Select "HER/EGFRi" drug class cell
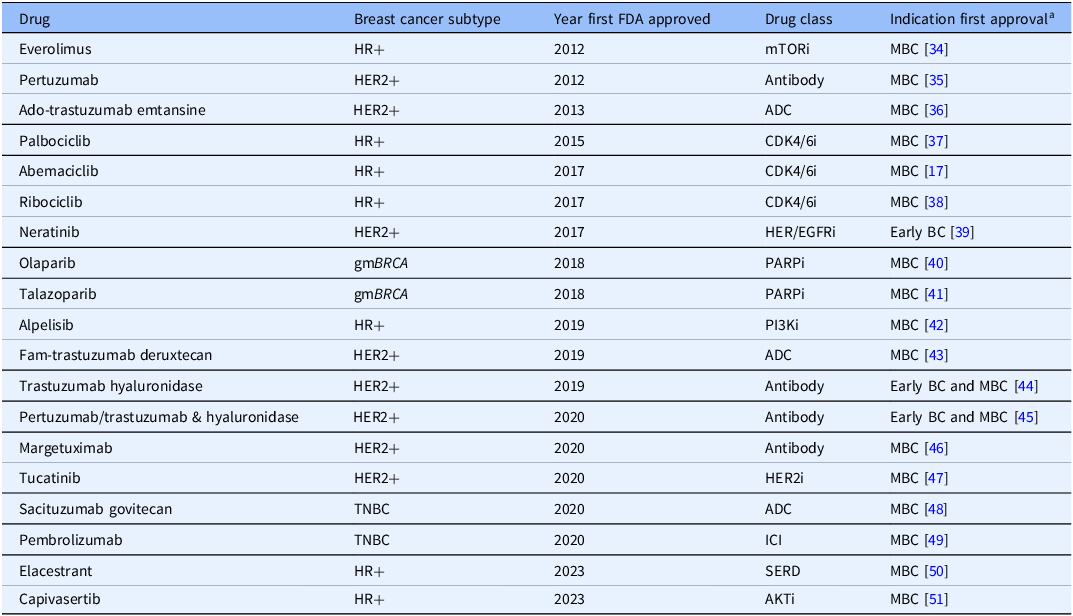The image size is (1073, 616). [x=800, y=232]
